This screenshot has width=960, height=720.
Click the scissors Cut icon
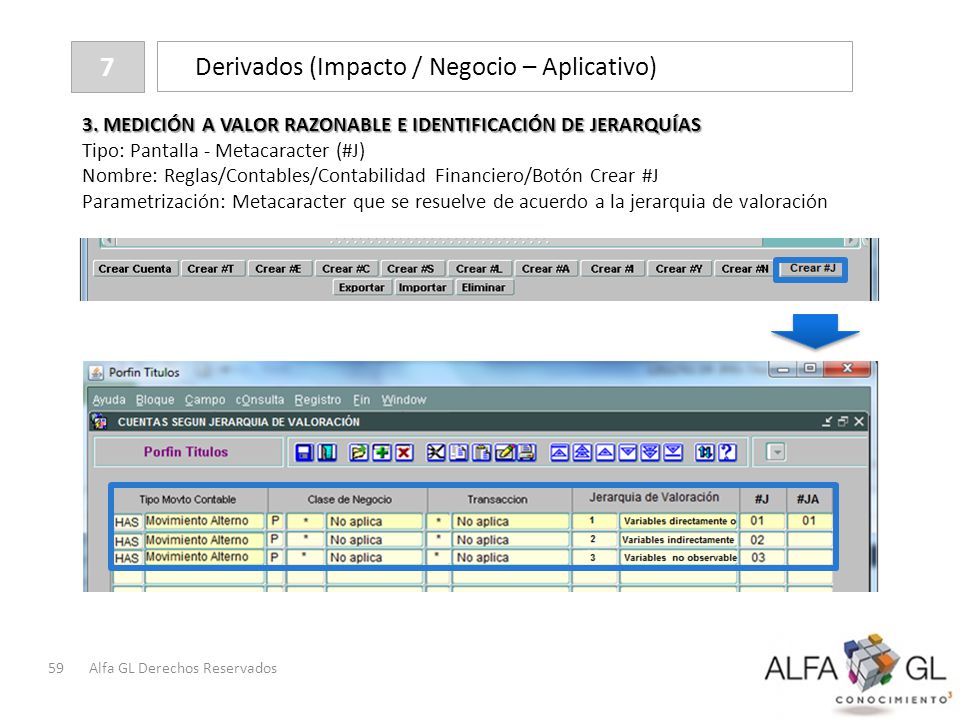pyautogui.click(x=435, y=452)
